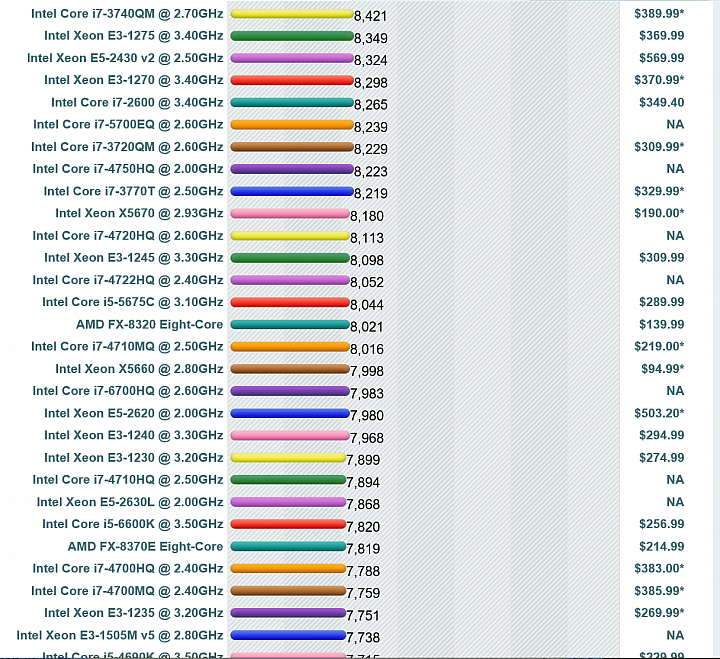Image resolution: width=720 pixels, height=659 pixels.
Task: Click Intel Core i7-3720QM @ 2.60GHz
Action: coord(127,147)
